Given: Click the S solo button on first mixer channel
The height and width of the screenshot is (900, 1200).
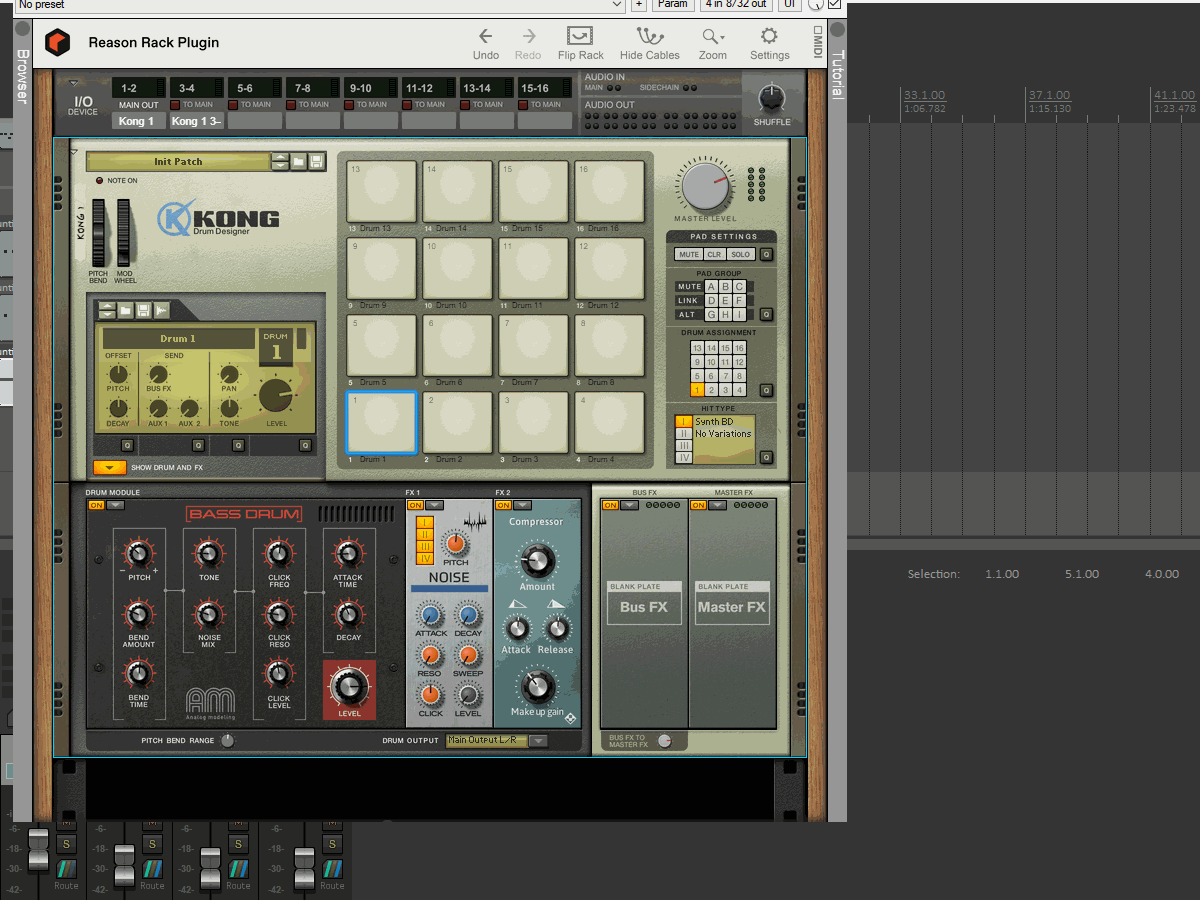Looking at the screenshot, I should pos(66,842).
